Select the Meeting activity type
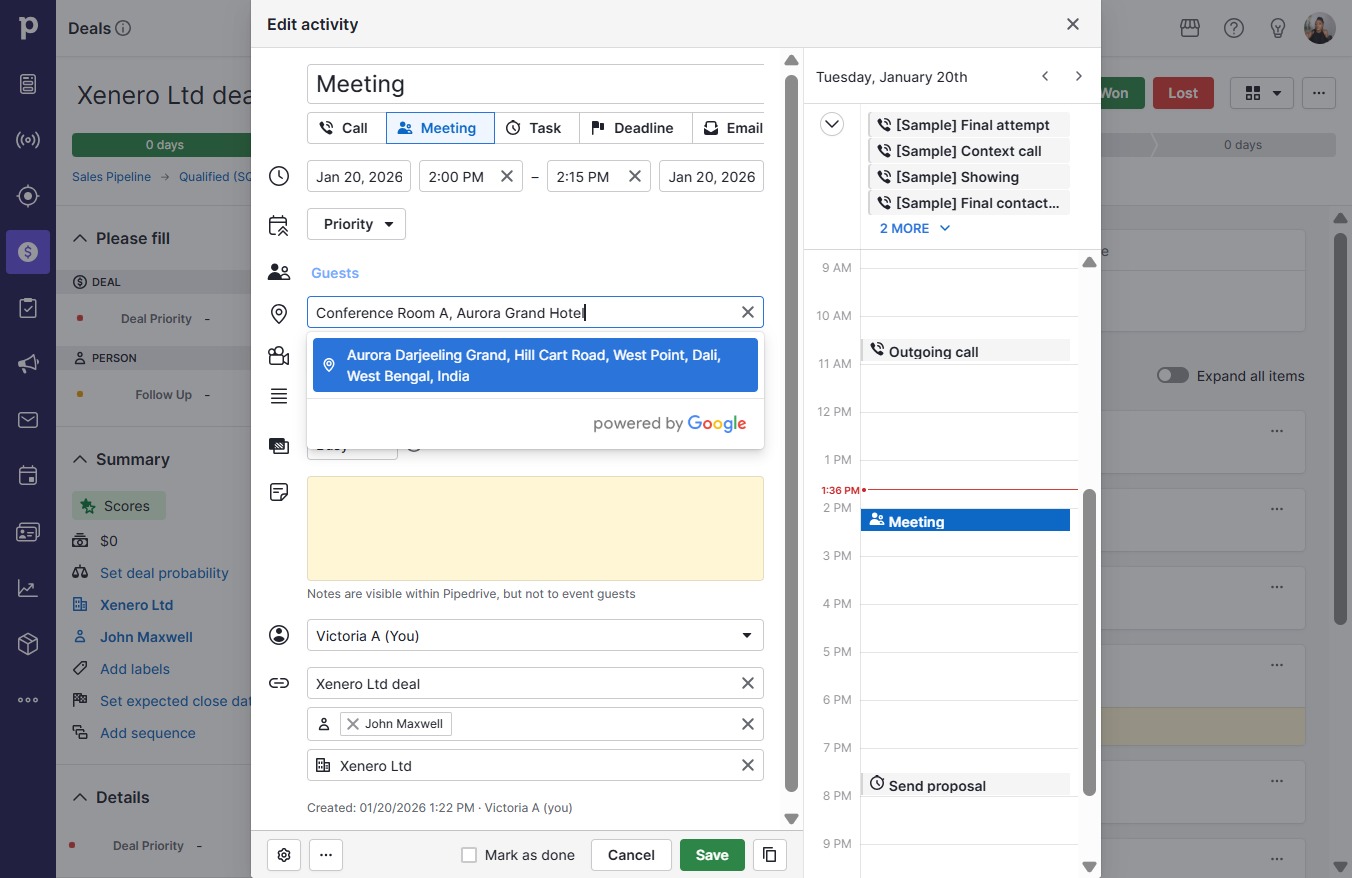The height and width of the screenshot is (878, 1352). pyautogui.click(x=440, y=128)
